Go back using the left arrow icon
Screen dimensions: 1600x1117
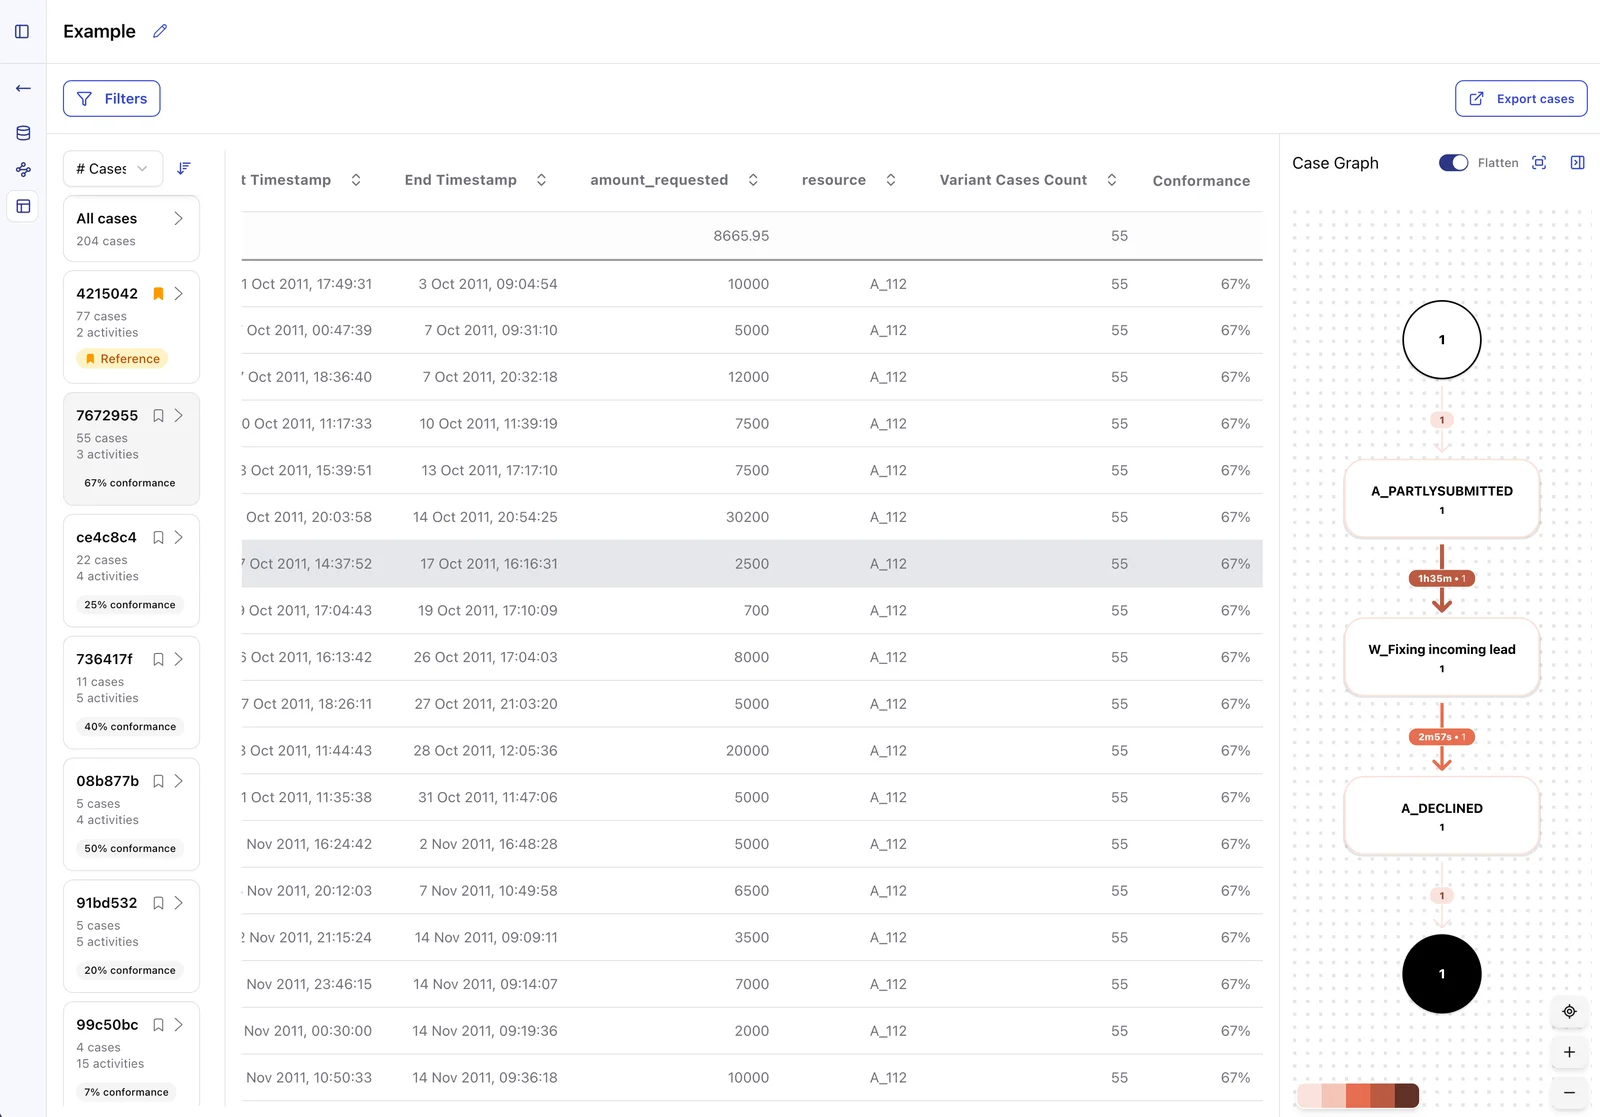click(23, 89)
